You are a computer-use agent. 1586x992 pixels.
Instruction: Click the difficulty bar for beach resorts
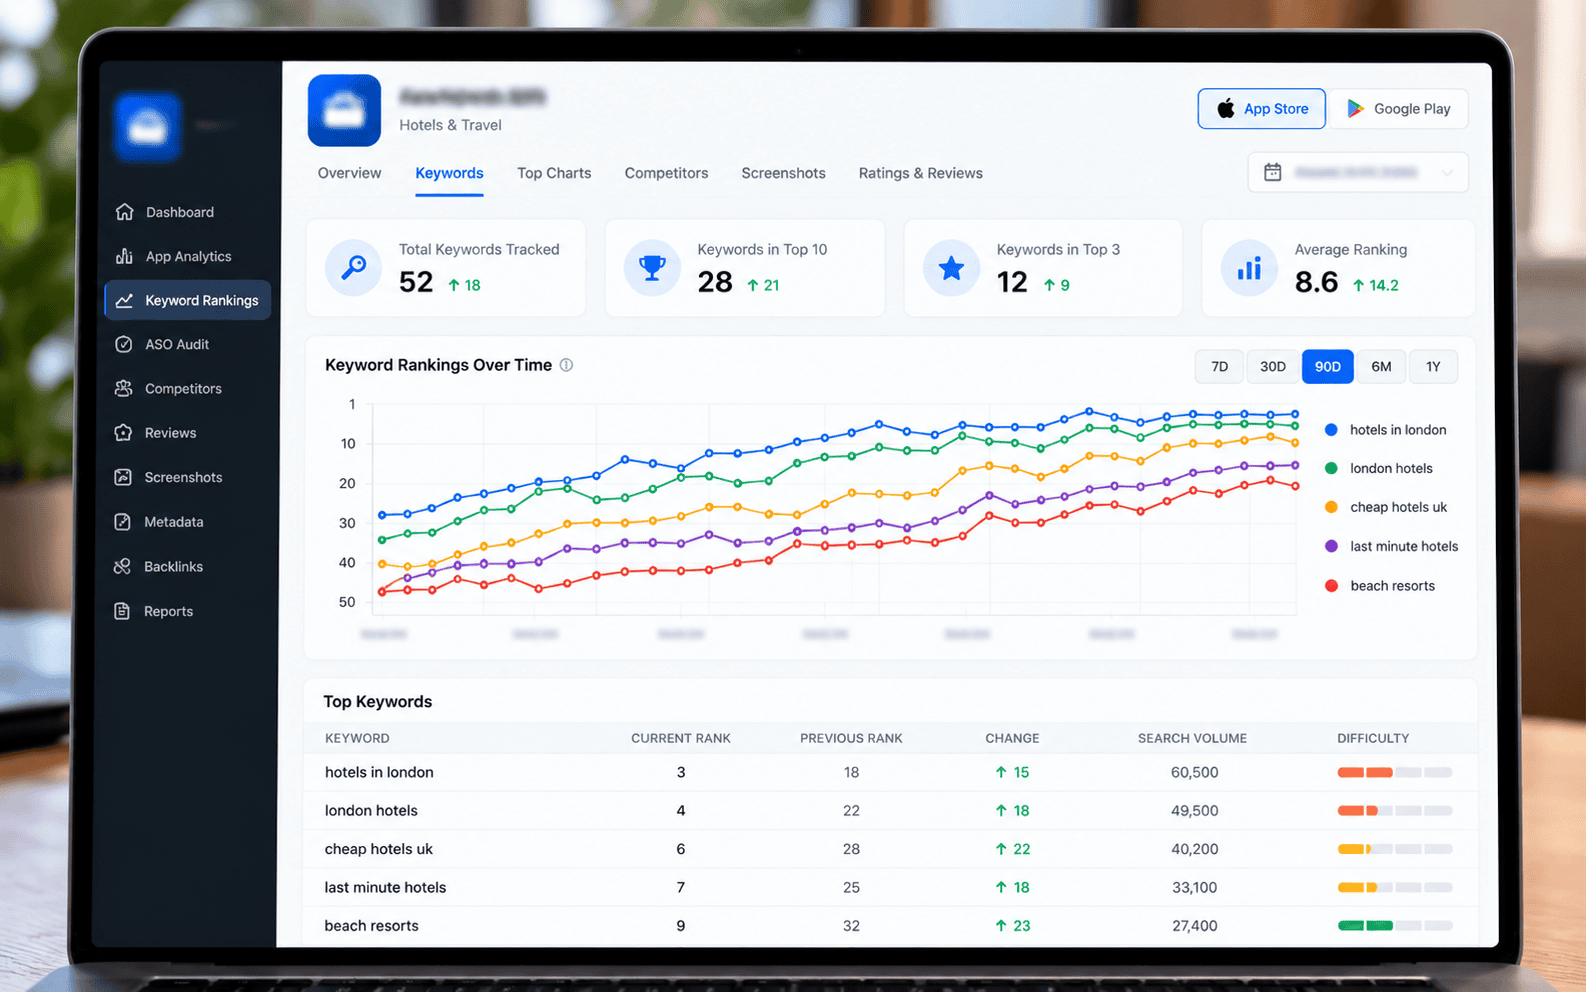click(x=1394, y=925)
